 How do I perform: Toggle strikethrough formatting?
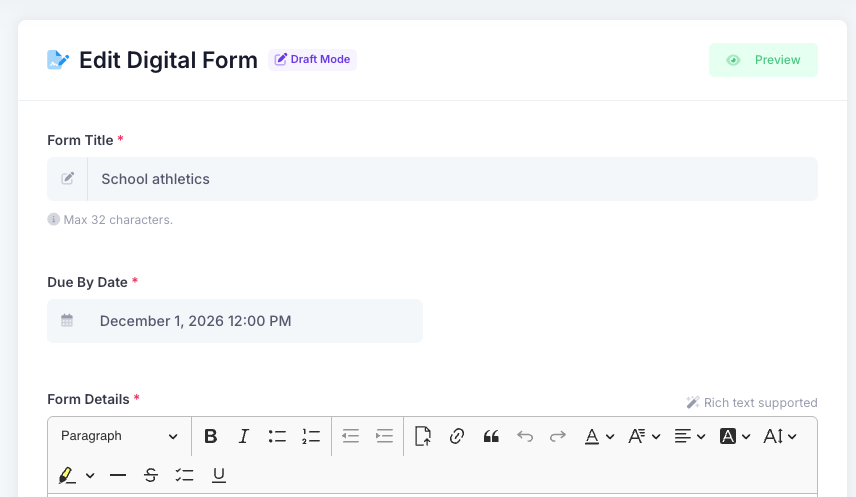click(x=151, y=475)
